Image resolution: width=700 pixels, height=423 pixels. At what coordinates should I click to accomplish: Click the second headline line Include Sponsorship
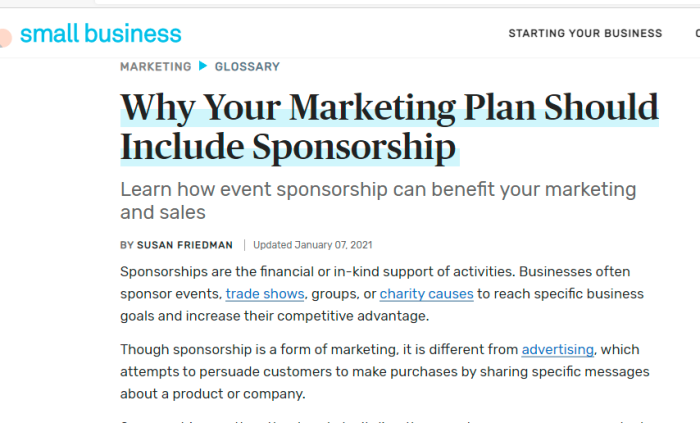click(x=288, y=147)
